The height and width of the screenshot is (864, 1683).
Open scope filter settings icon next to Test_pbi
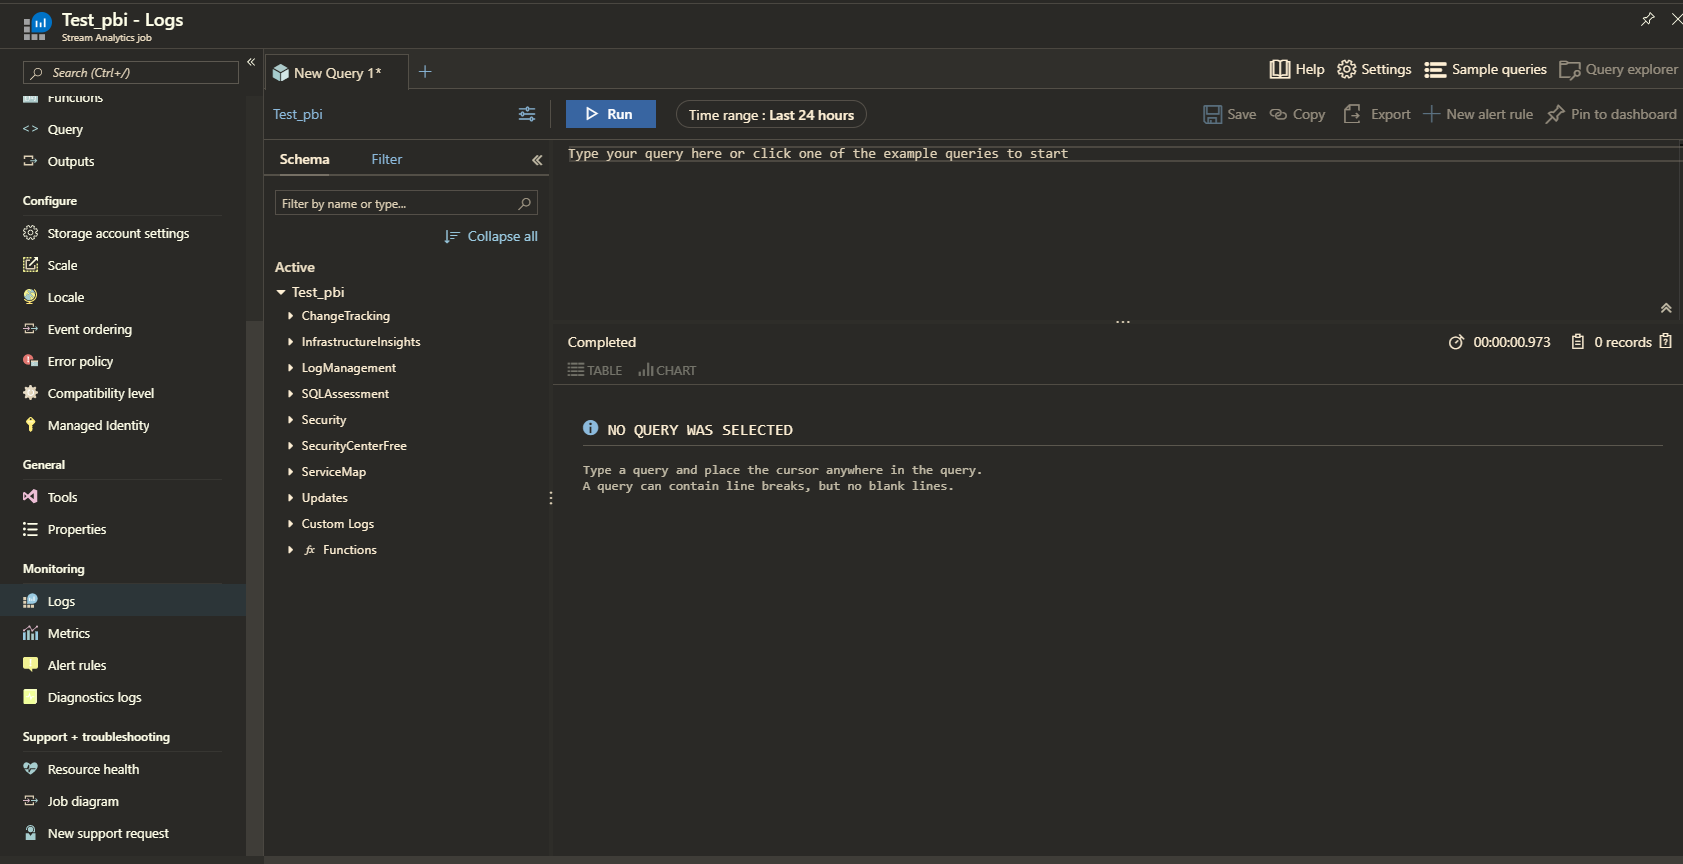[x=527, y=114]
